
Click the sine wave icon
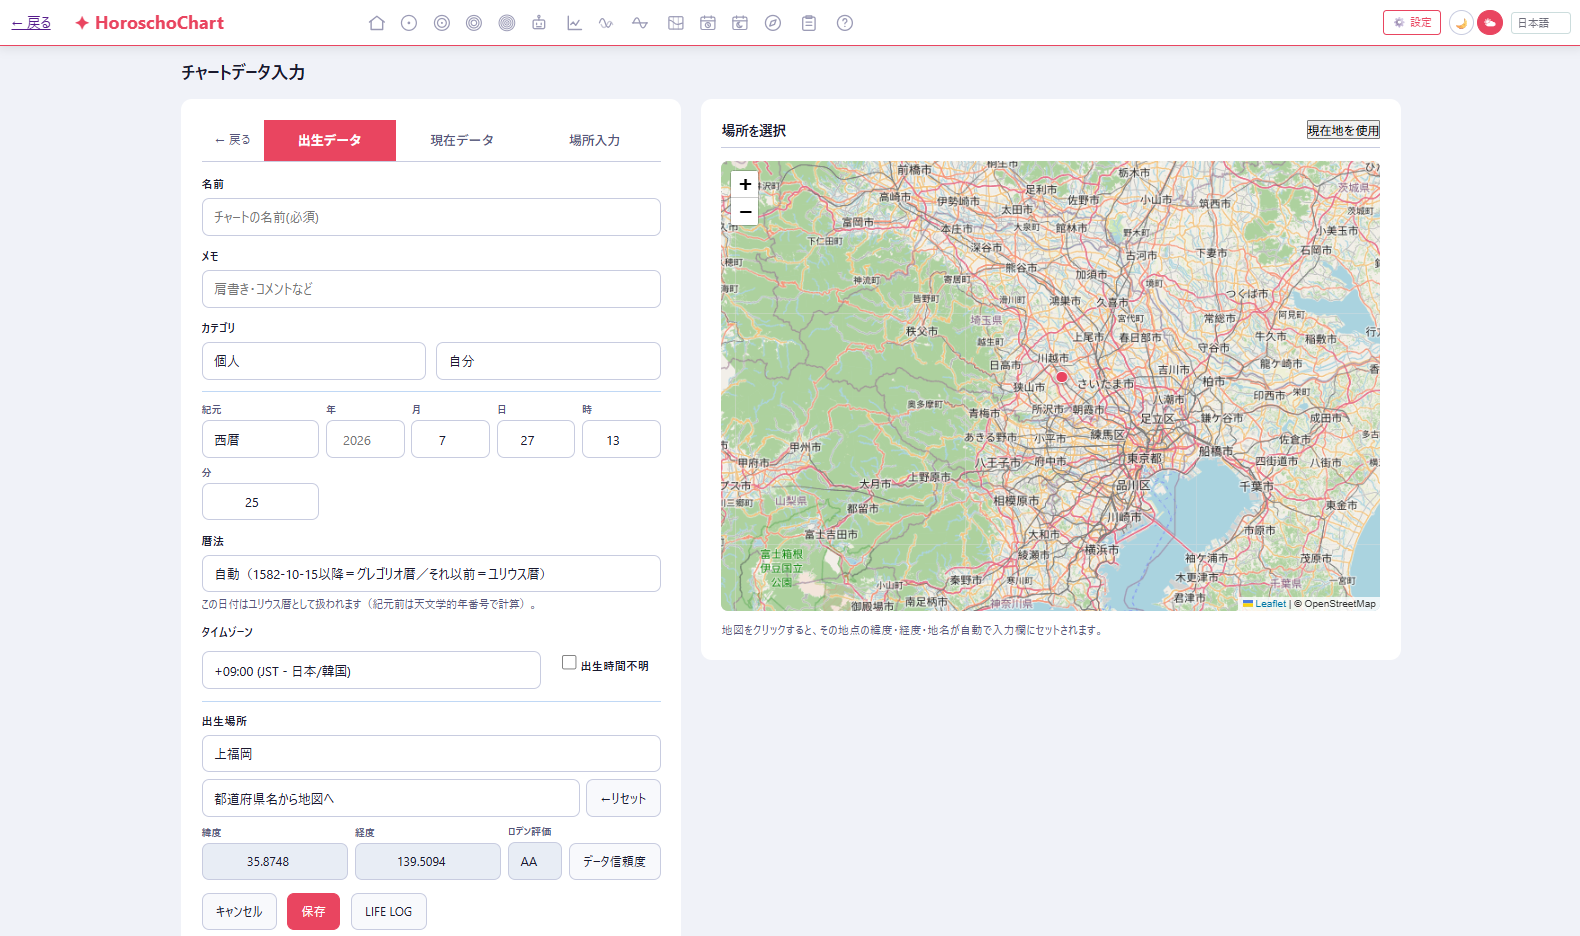coord(606,23)
